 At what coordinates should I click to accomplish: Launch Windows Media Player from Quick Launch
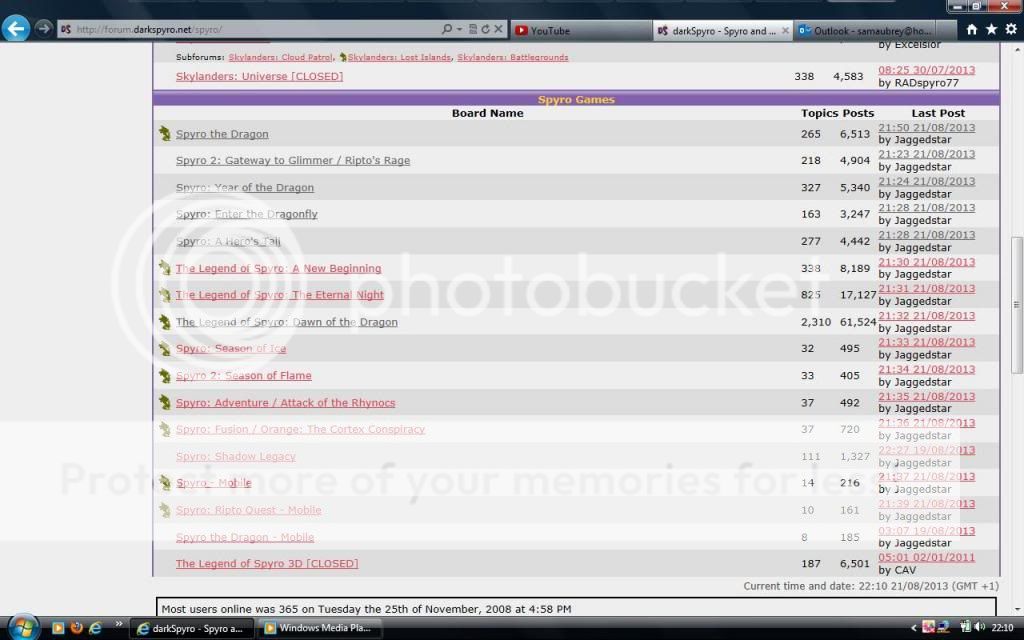57,628
